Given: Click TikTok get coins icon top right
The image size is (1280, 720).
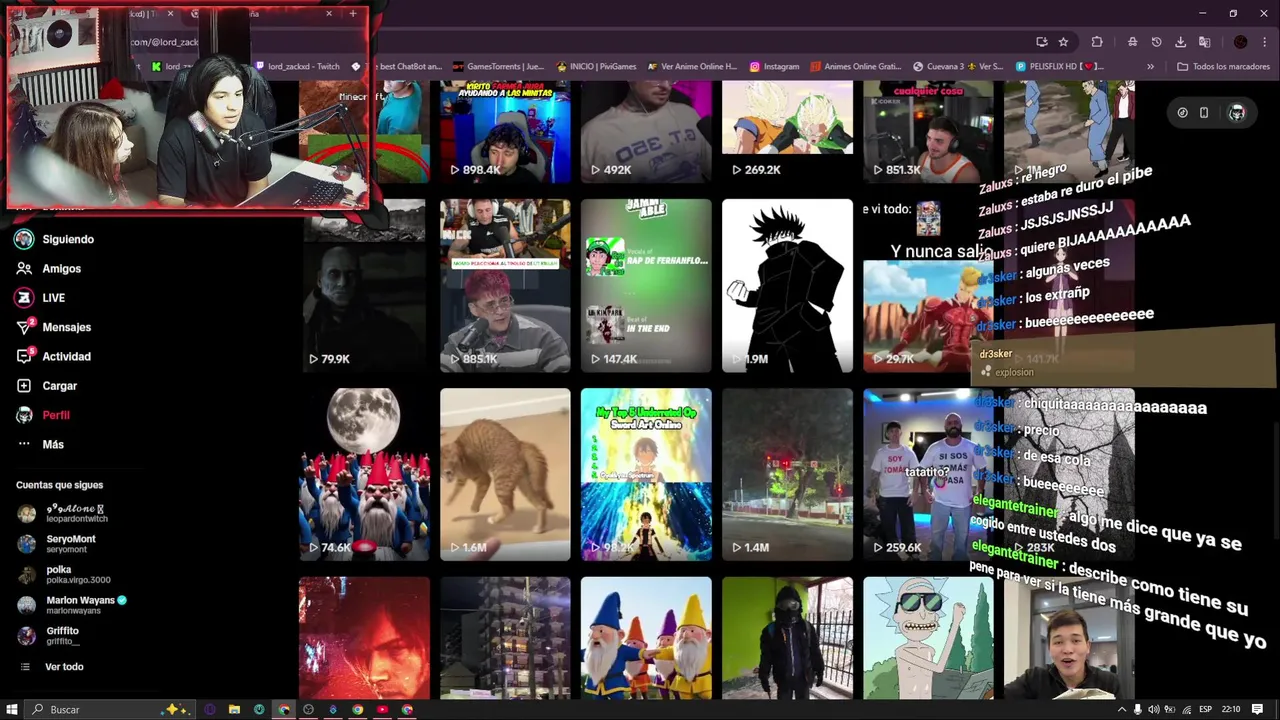Looking at the screenshot, I should [x=1182, y=113].
